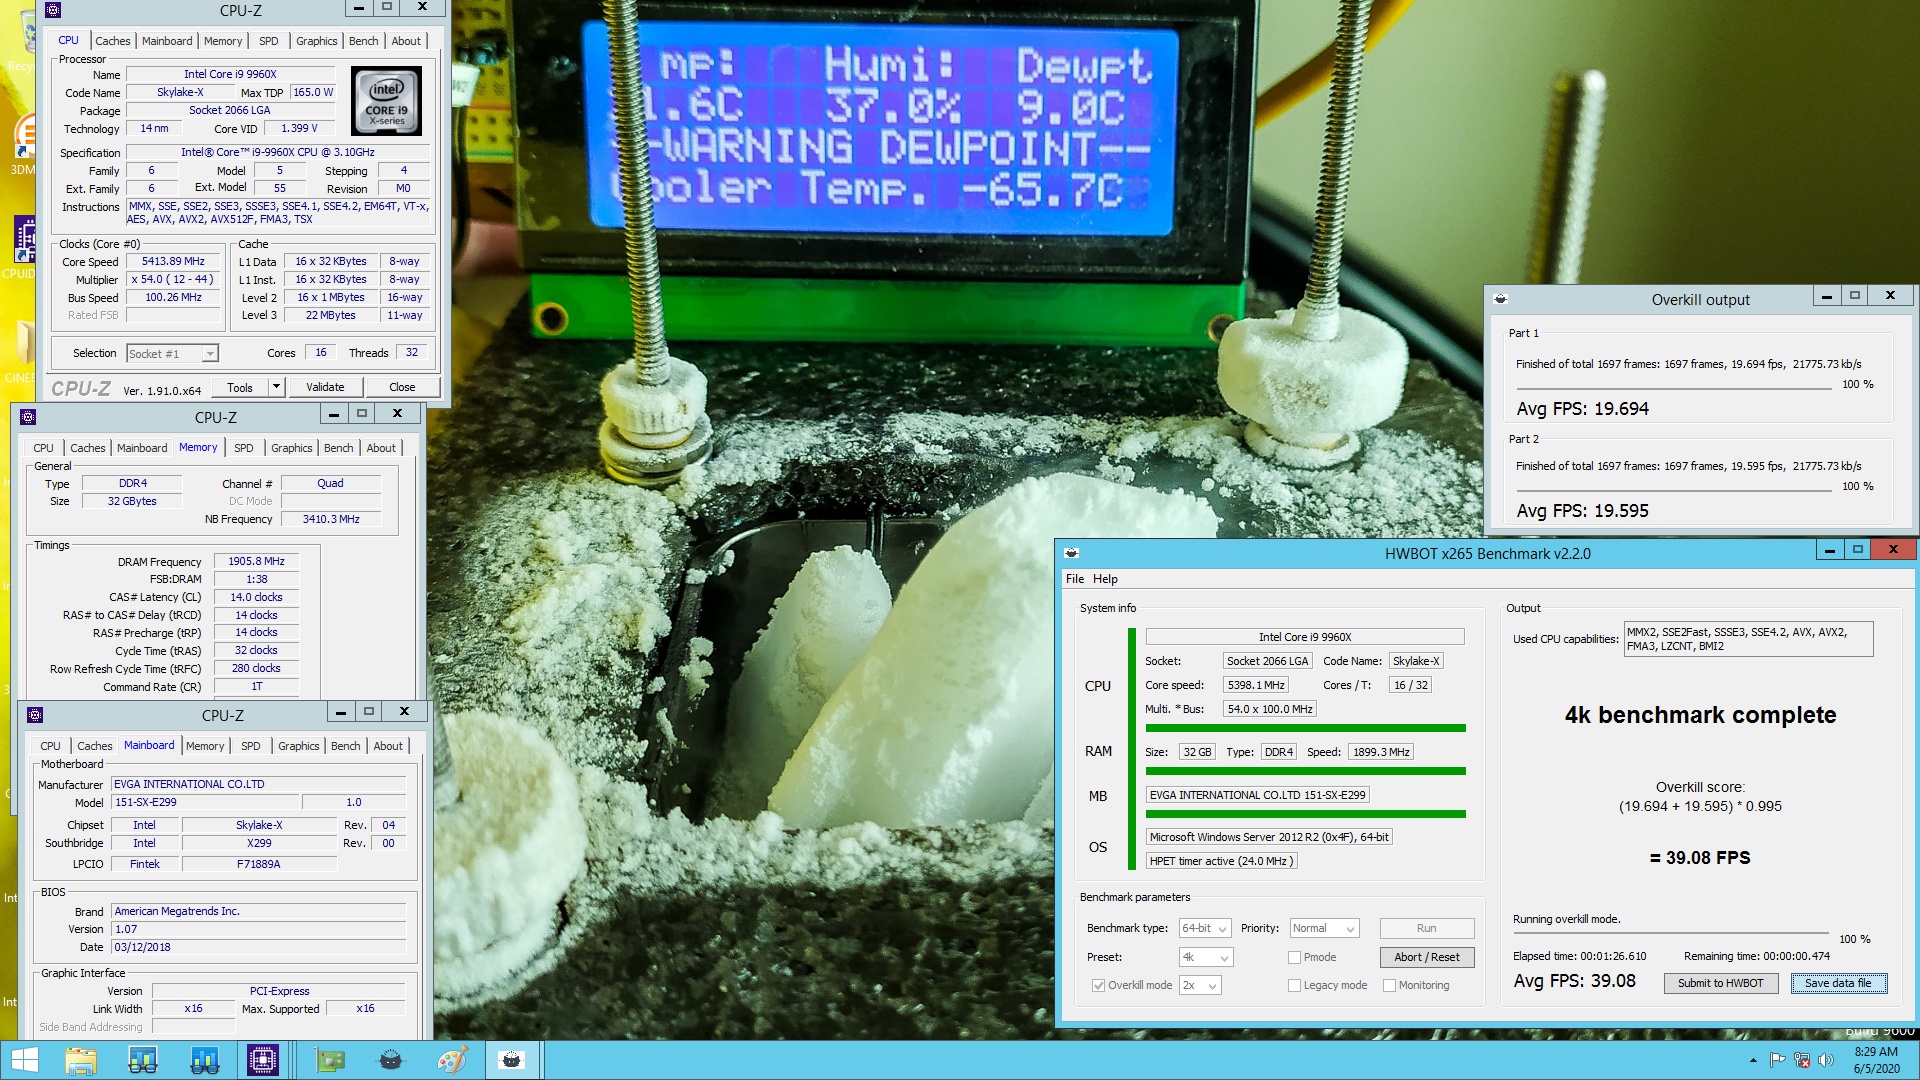Show hidden system tray icons
1920x1080 pixels.
point(1752,1060)
